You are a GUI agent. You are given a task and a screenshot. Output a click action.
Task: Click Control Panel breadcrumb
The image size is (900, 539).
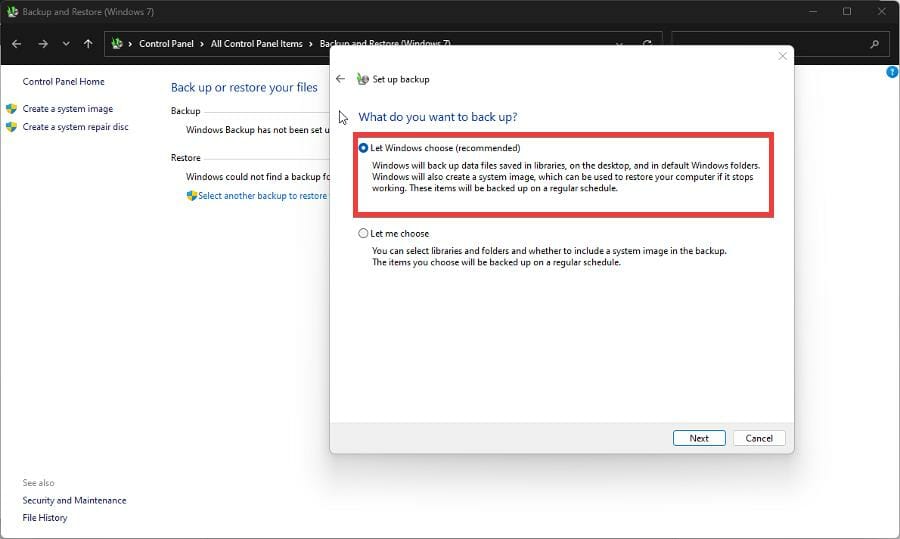coord(166,44)
